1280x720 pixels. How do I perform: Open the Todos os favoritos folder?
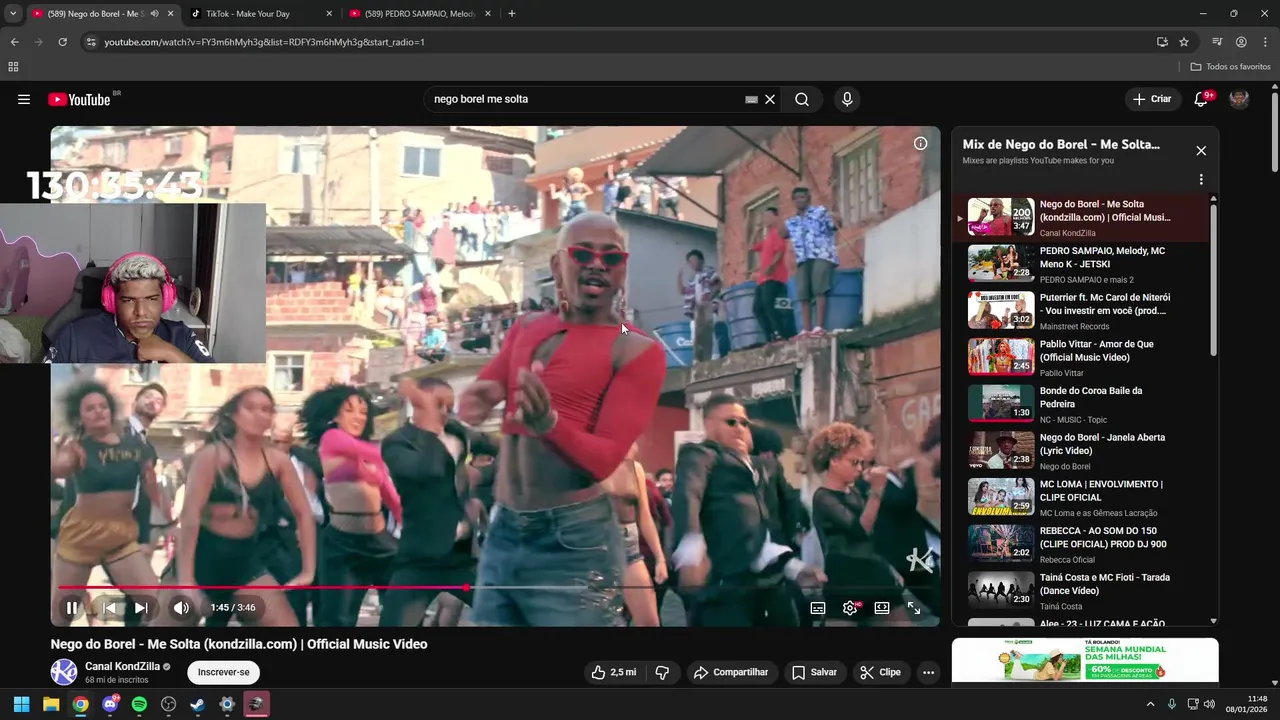(1231, 67)
